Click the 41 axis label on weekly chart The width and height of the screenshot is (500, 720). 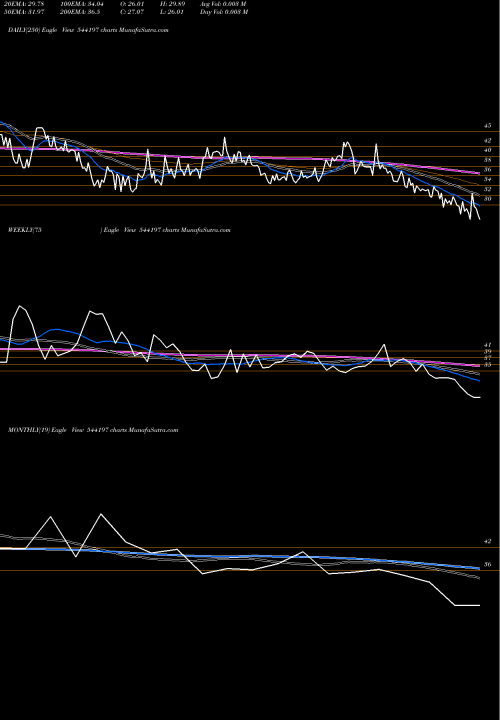pyautogui.click(x=487, y=344)
